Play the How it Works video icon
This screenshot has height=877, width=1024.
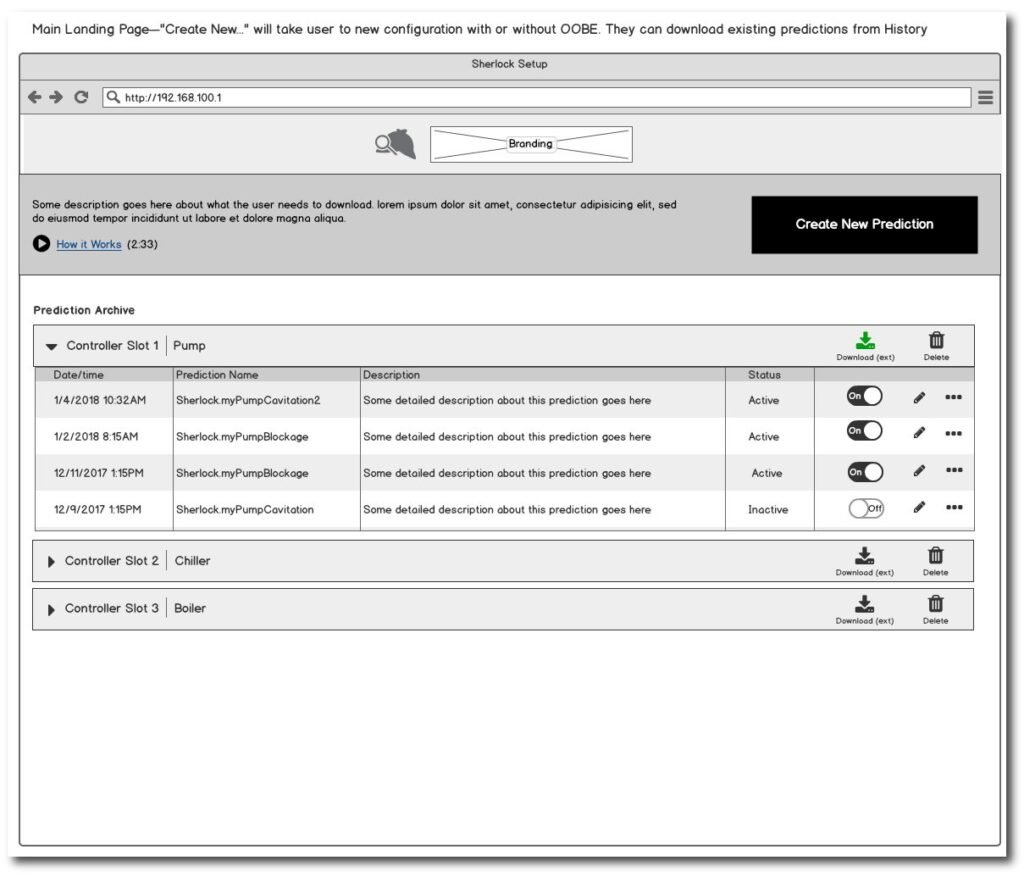point(41,244)
